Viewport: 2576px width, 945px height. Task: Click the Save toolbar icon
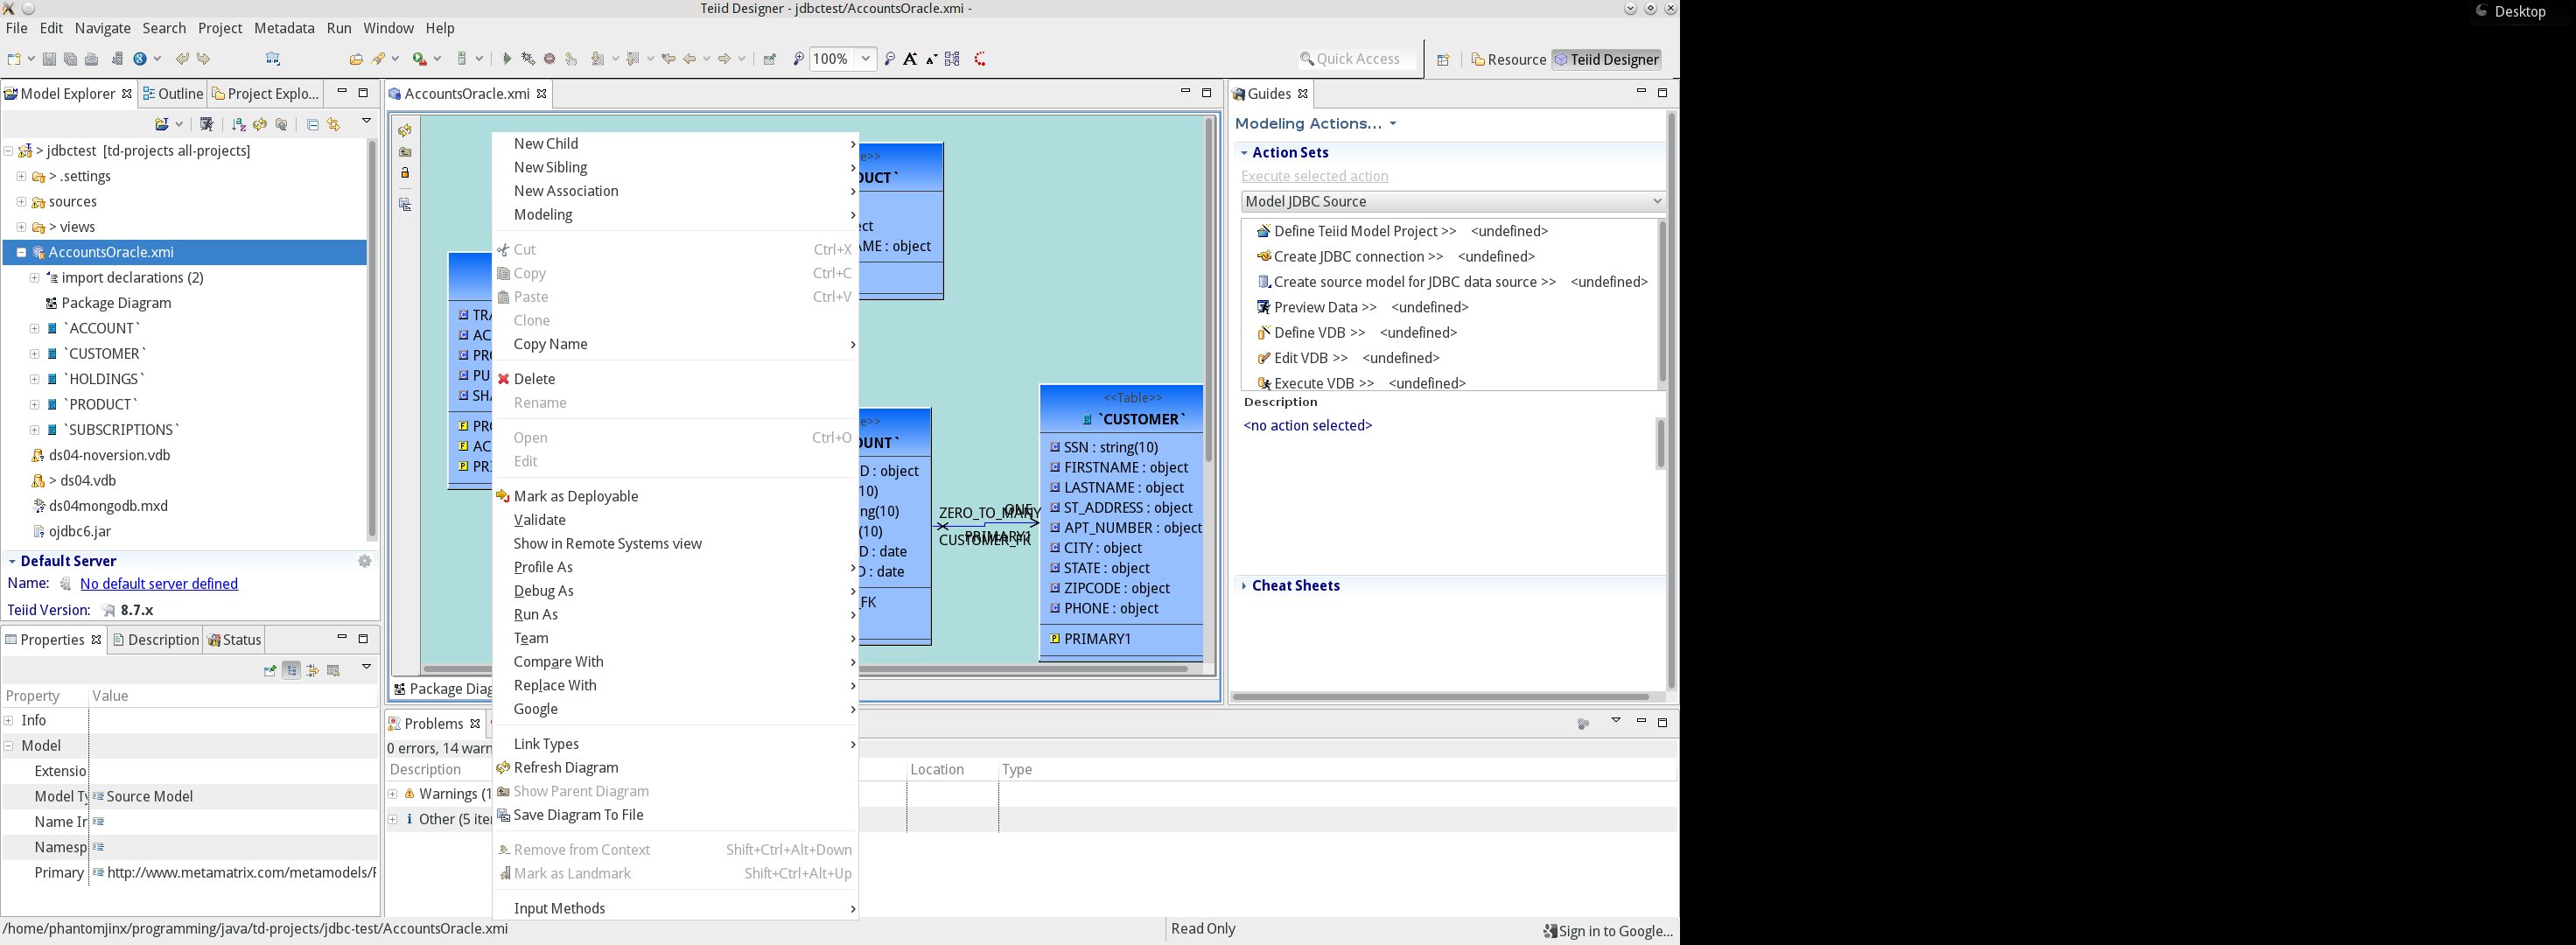tap(49, 59)
